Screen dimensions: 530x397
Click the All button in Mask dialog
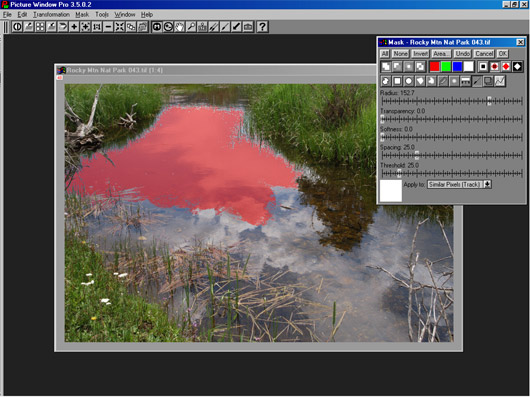[385, 54]
